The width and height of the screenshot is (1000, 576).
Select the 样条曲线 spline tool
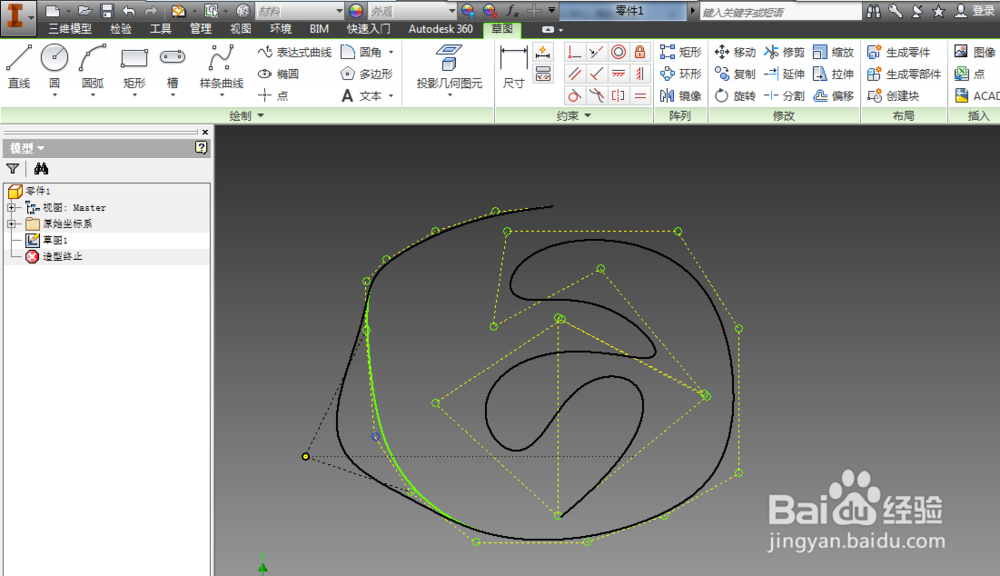(x=221, y=67)
